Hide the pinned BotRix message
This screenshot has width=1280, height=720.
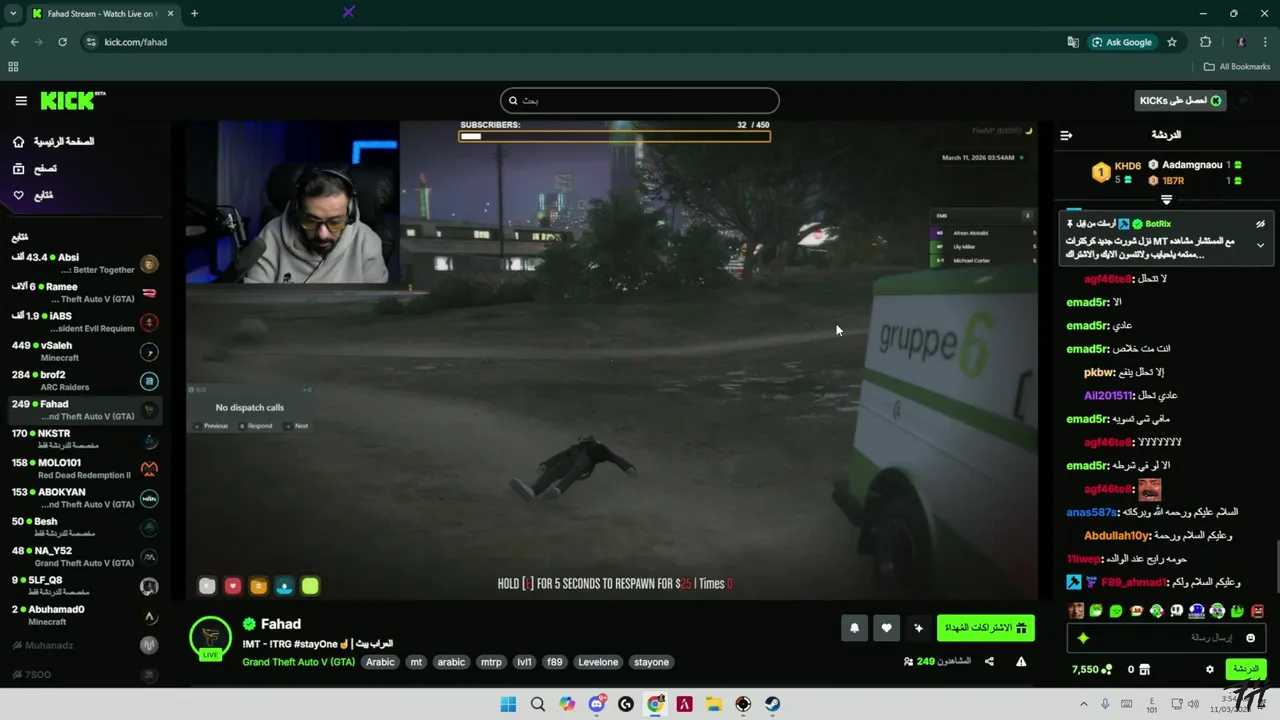click(x=1260, y=224)
